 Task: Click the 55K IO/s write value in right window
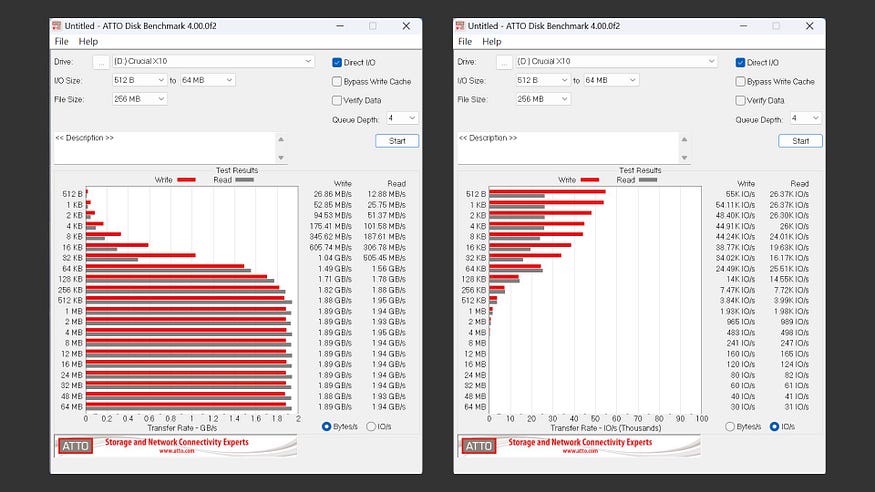coord(740,194)
